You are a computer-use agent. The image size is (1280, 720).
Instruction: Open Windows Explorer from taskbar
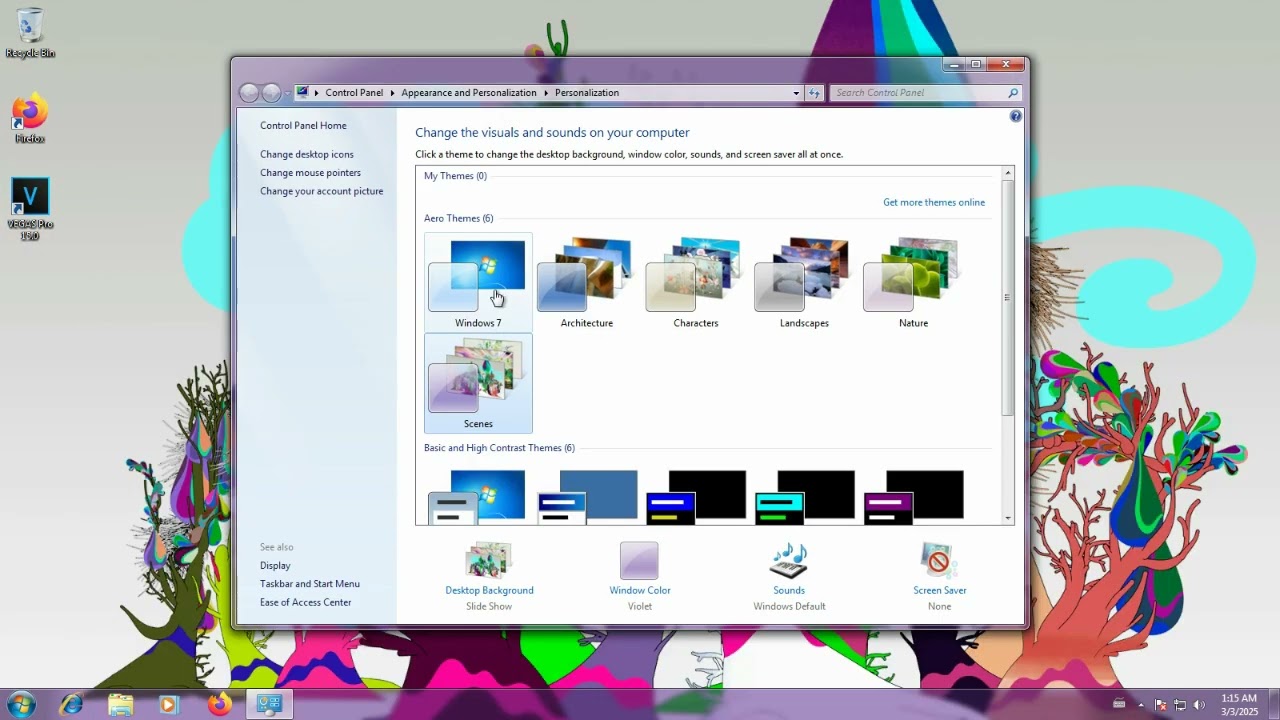coord(120,704)
